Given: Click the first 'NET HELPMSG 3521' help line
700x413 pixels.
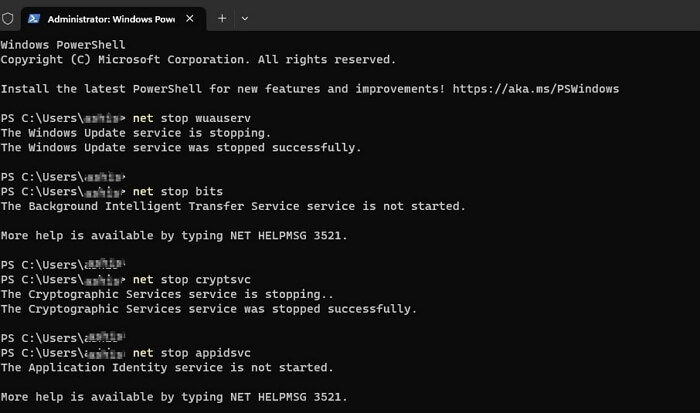Looking at the screenshot, I should 173,235.
